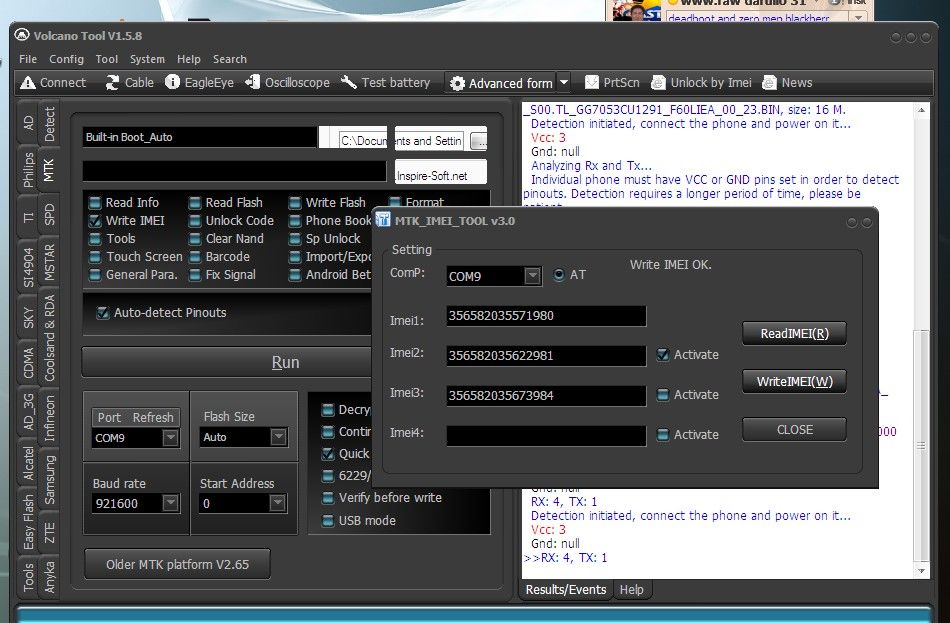Expand the Flash Size dropdown
This screenshot has width=950, height=623.
point(277,438)
